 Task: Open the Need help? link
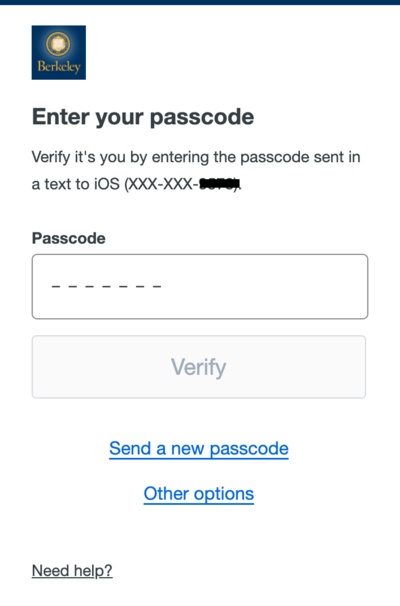(x=72, y=571)
